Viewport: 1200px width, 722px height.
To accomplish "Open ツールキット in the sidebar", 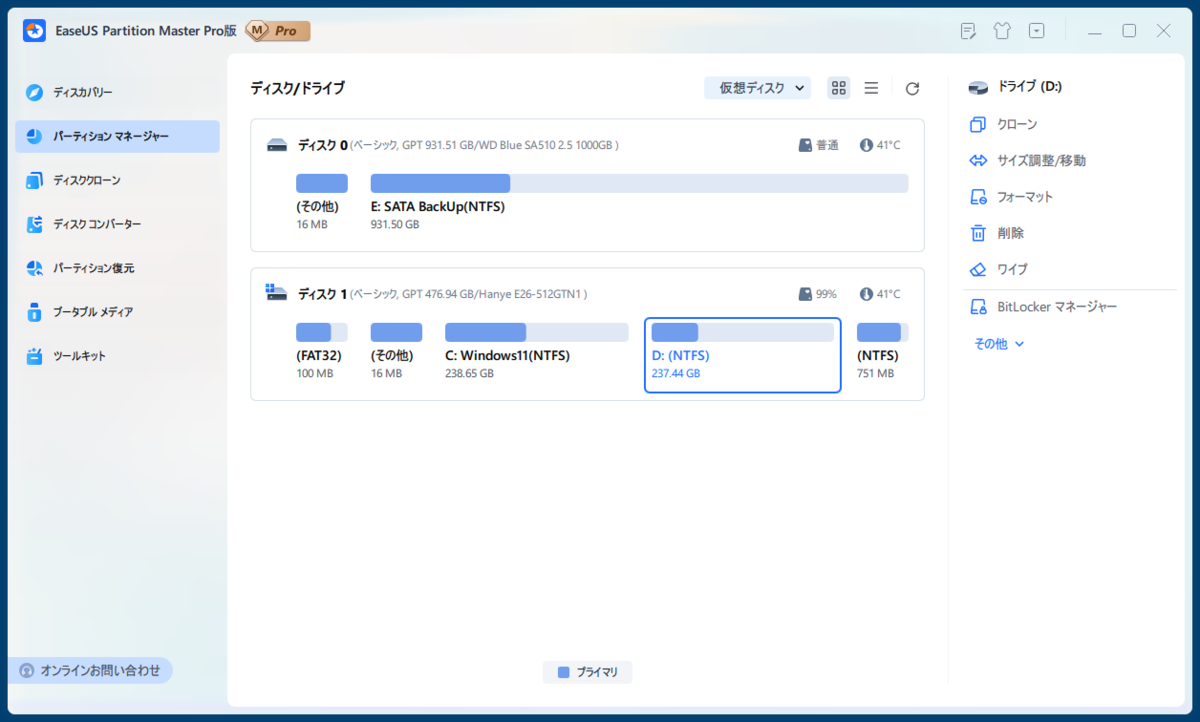I will coord(117,356).
